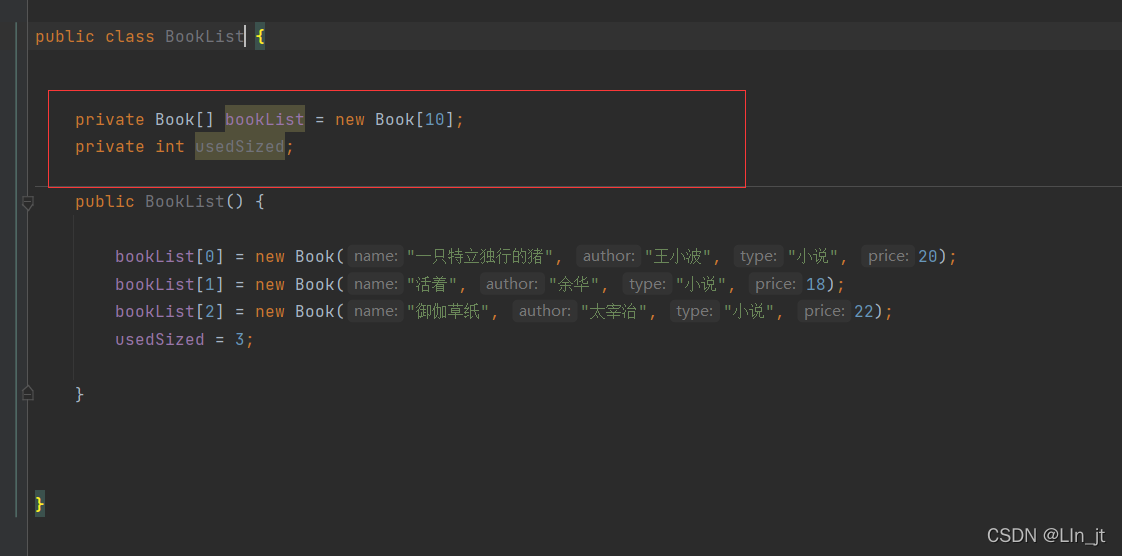
Task: Click bookList[2] assignment target
Action: click(x=170, y=311)
